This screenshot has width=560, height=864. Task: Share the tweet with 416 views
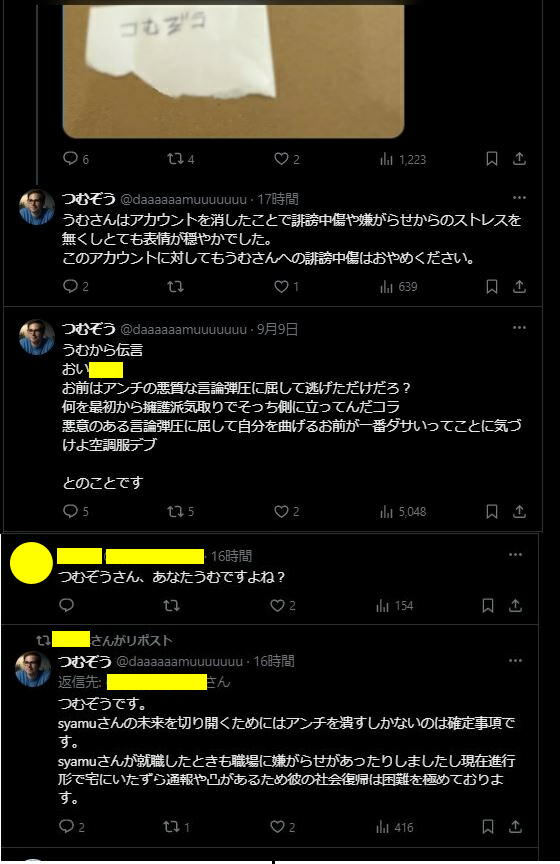pyautogui.click(x=515, y=827)
